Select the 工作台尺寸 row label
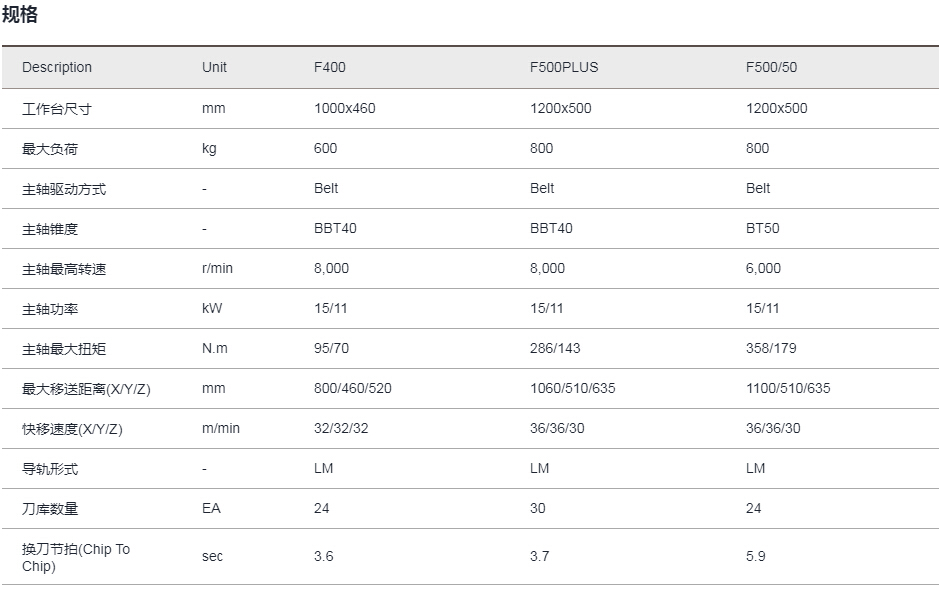 click(x=57, y=109)
